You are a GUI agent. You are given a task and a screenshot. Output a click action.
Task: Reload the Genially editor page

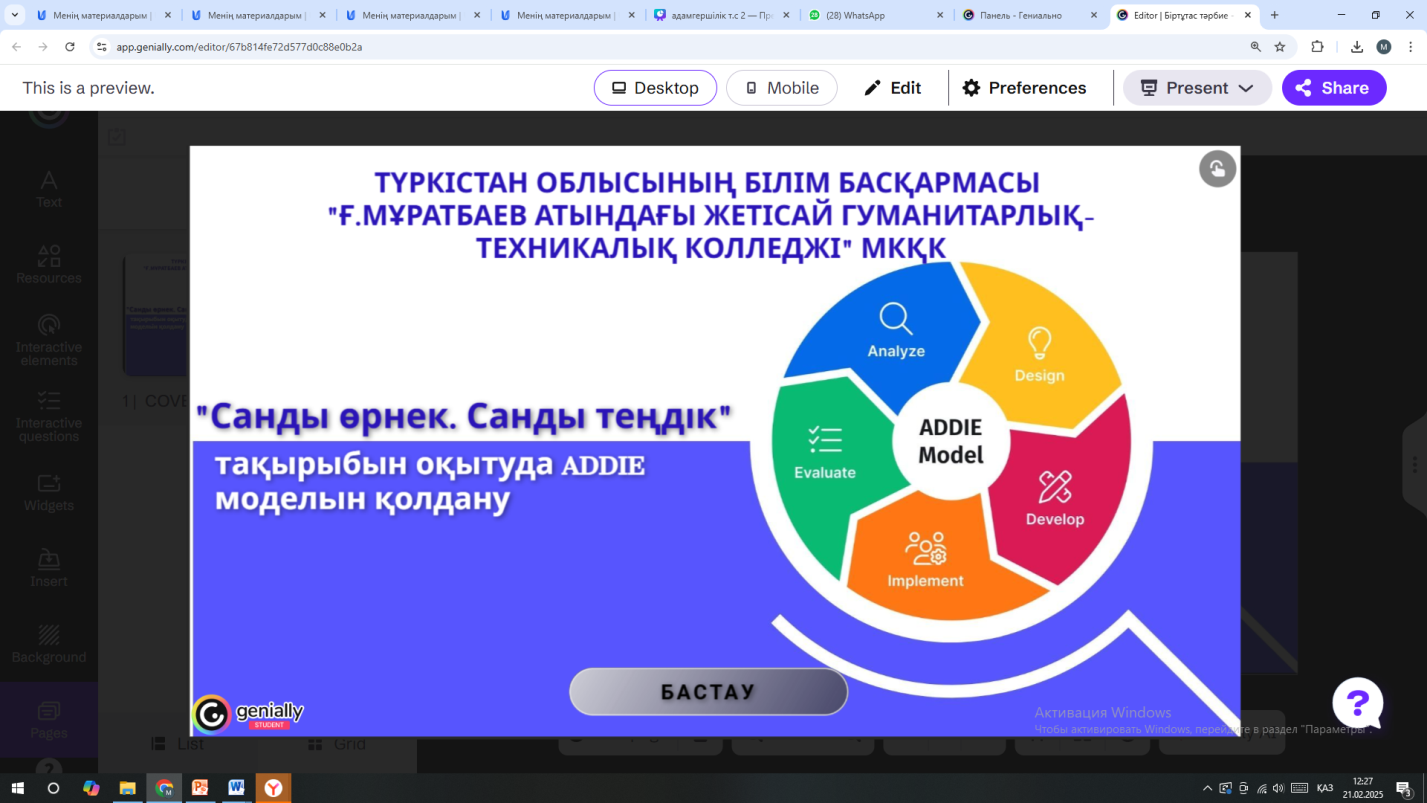pyautogui.click(x=70, y=47)
